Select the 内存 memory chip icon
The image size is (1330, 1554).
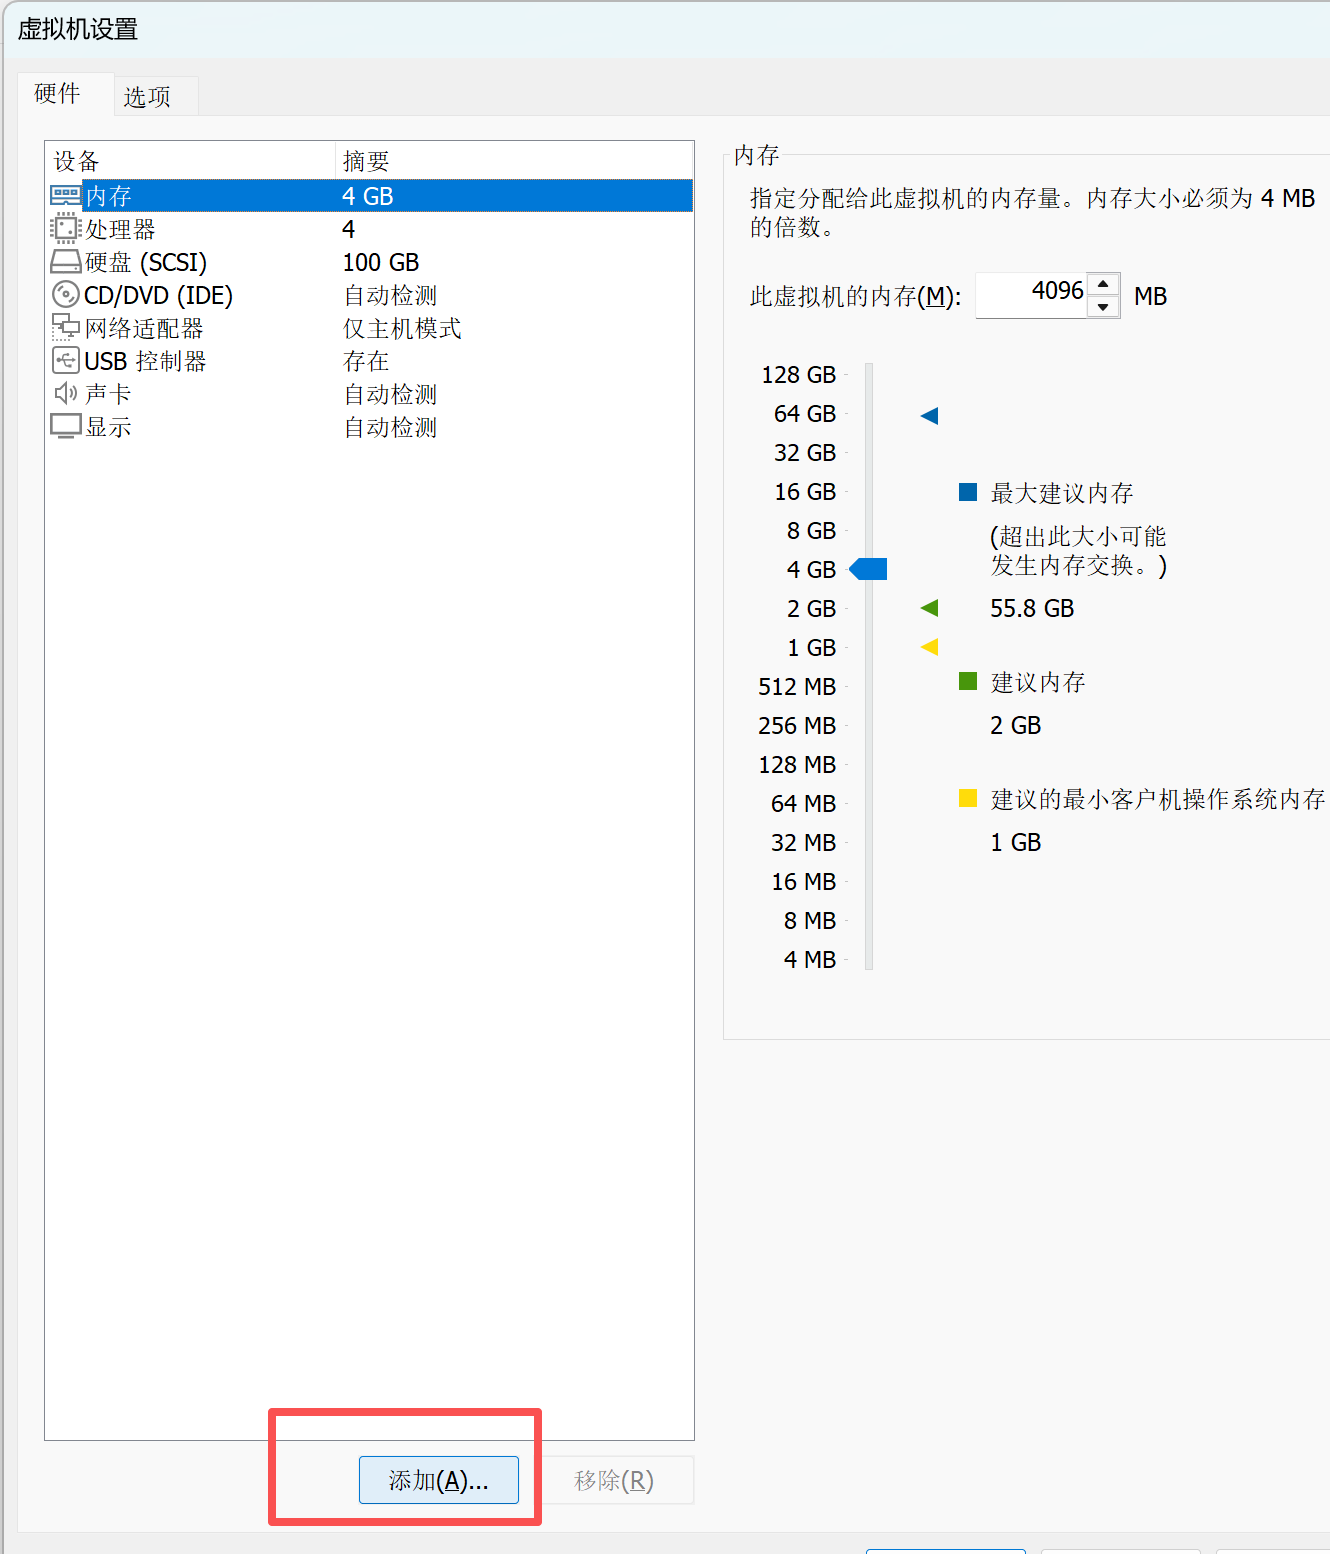coord(66,195)
